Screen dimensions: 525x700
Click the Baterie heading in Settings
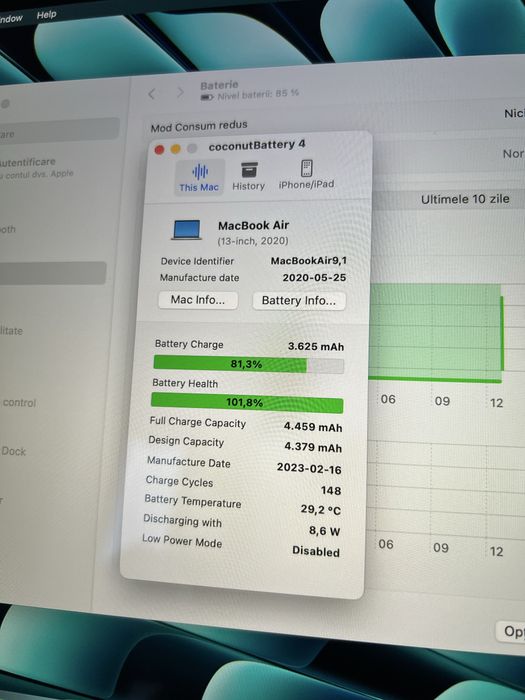coord(219,85)
